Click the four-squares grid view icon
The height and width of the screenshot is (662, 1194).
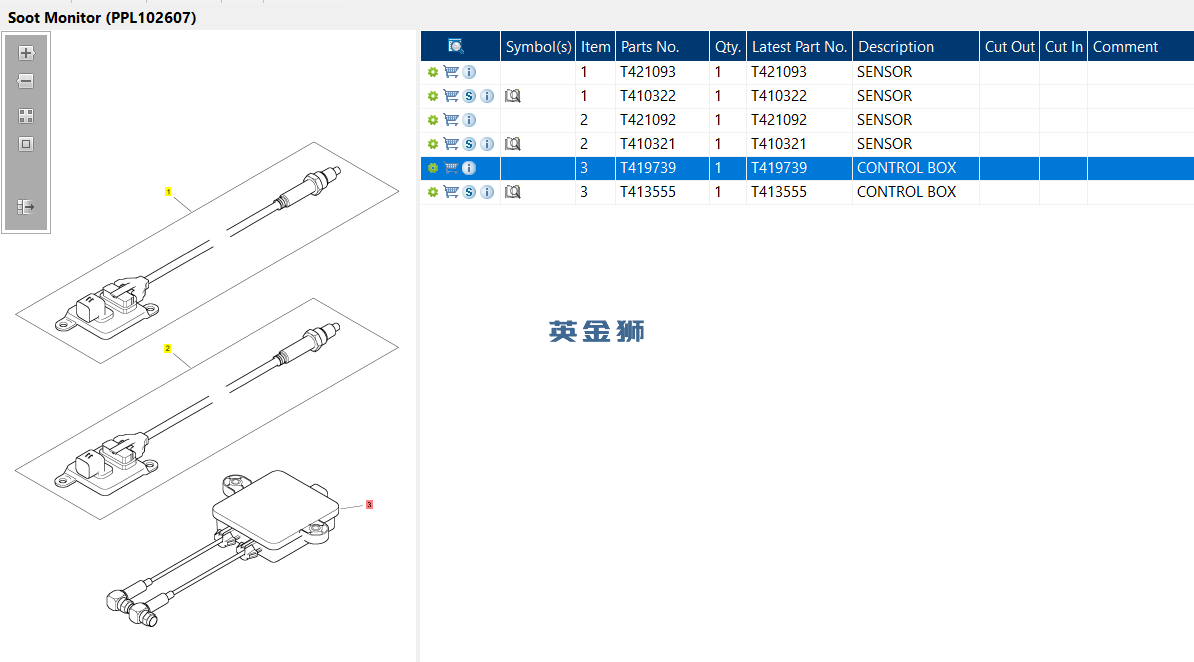[x=26, y=116]
